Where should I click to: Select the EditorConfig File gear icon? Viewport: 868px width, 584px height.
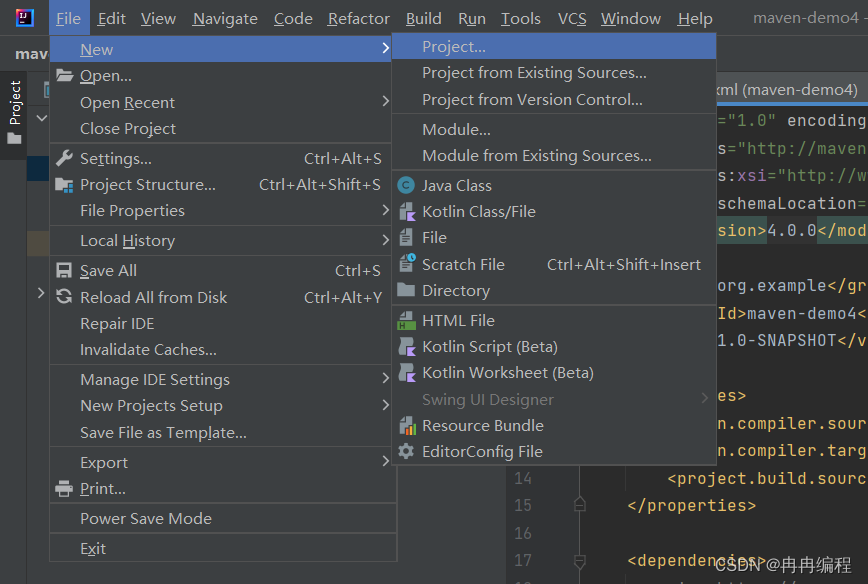coord(406,451)
